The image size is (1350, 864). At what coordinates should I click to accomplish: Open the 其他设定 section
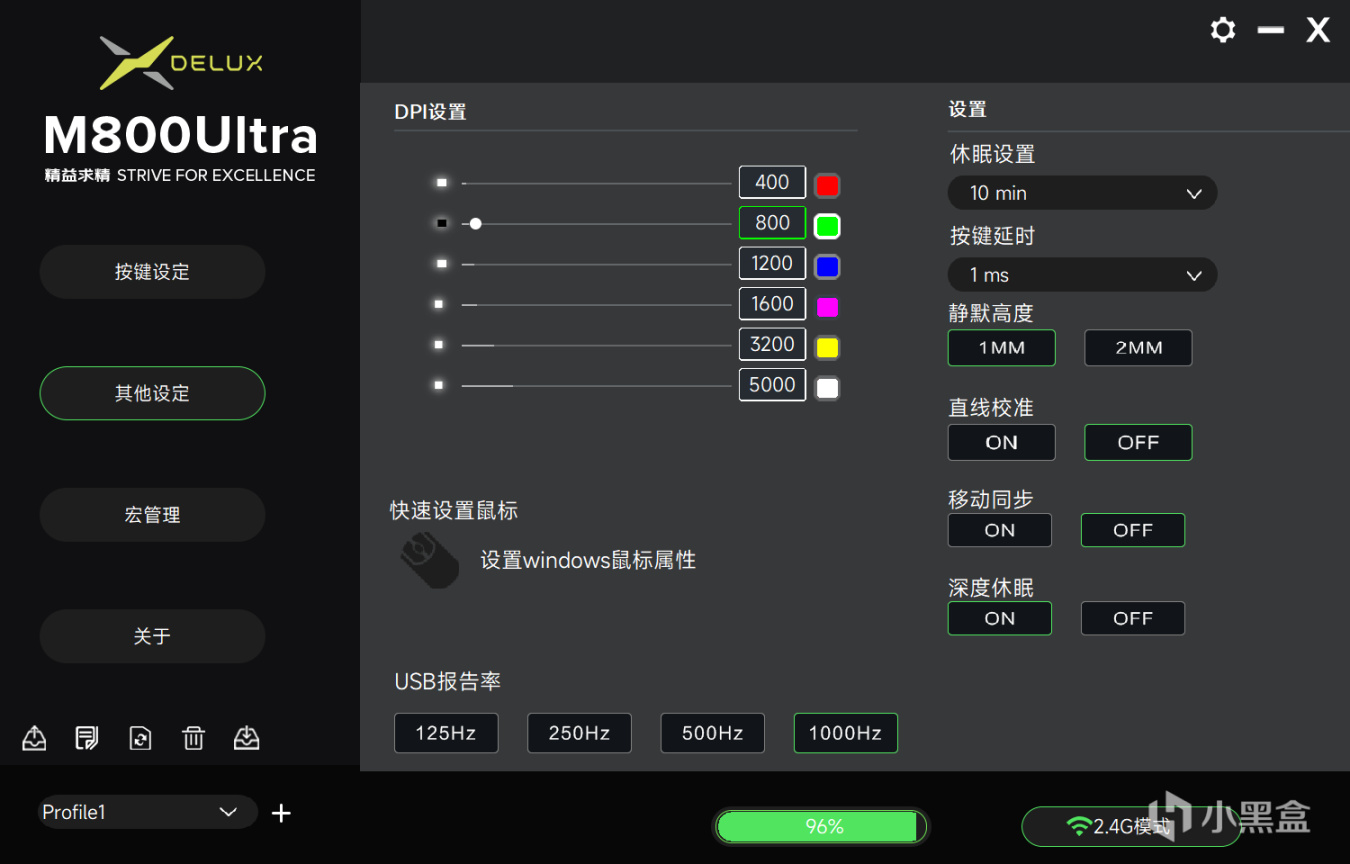(152, 393)
